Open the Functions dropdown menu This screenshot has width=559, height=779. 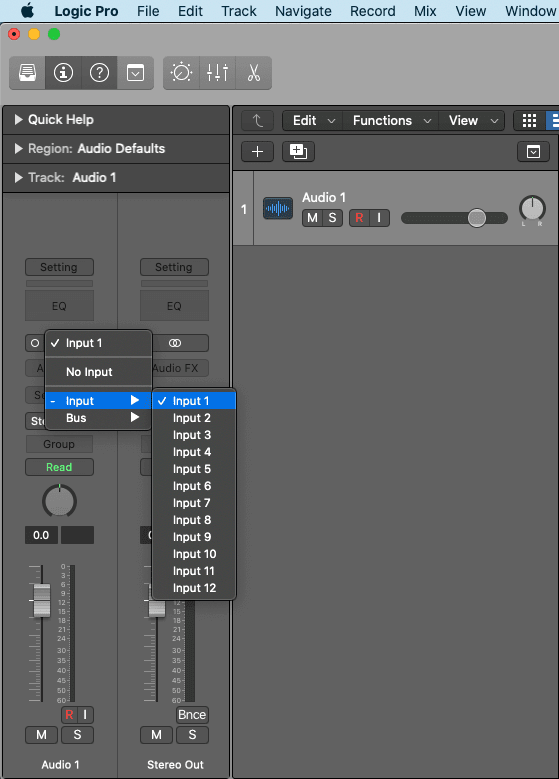[392, 121]
